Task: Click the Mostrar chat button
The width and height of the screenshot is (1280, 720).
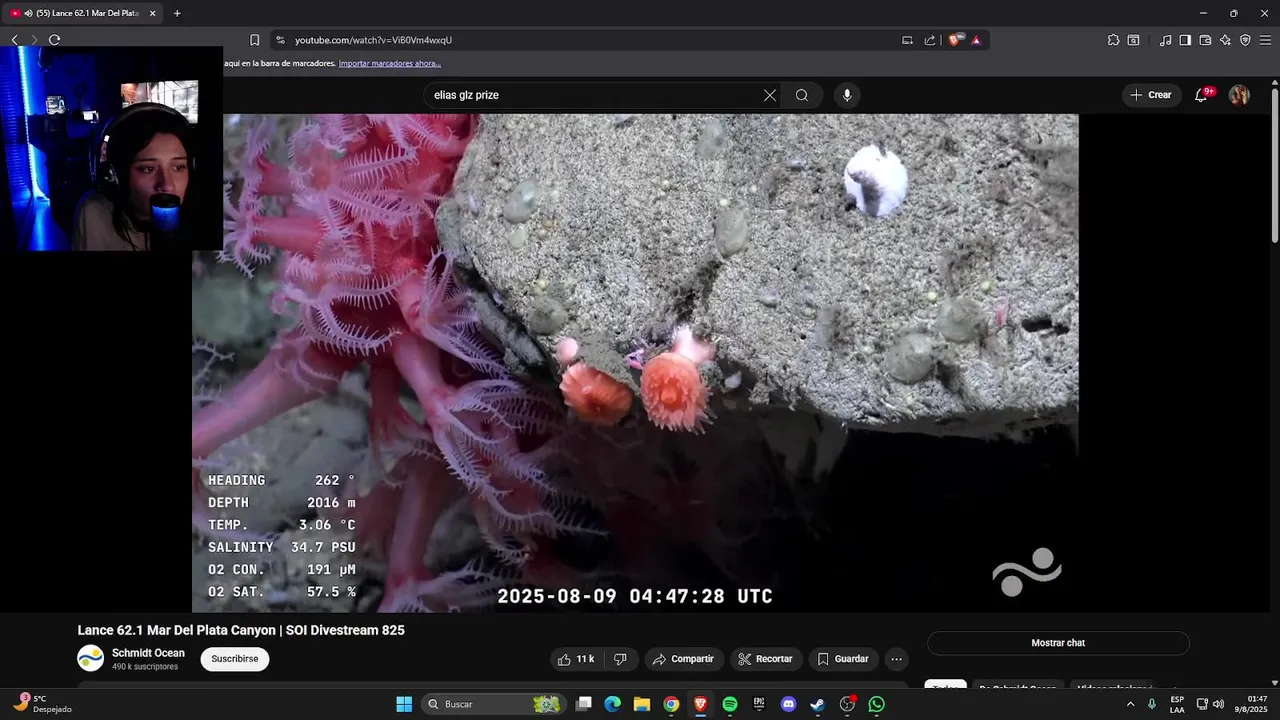Action: click(x=1058, y=643)
